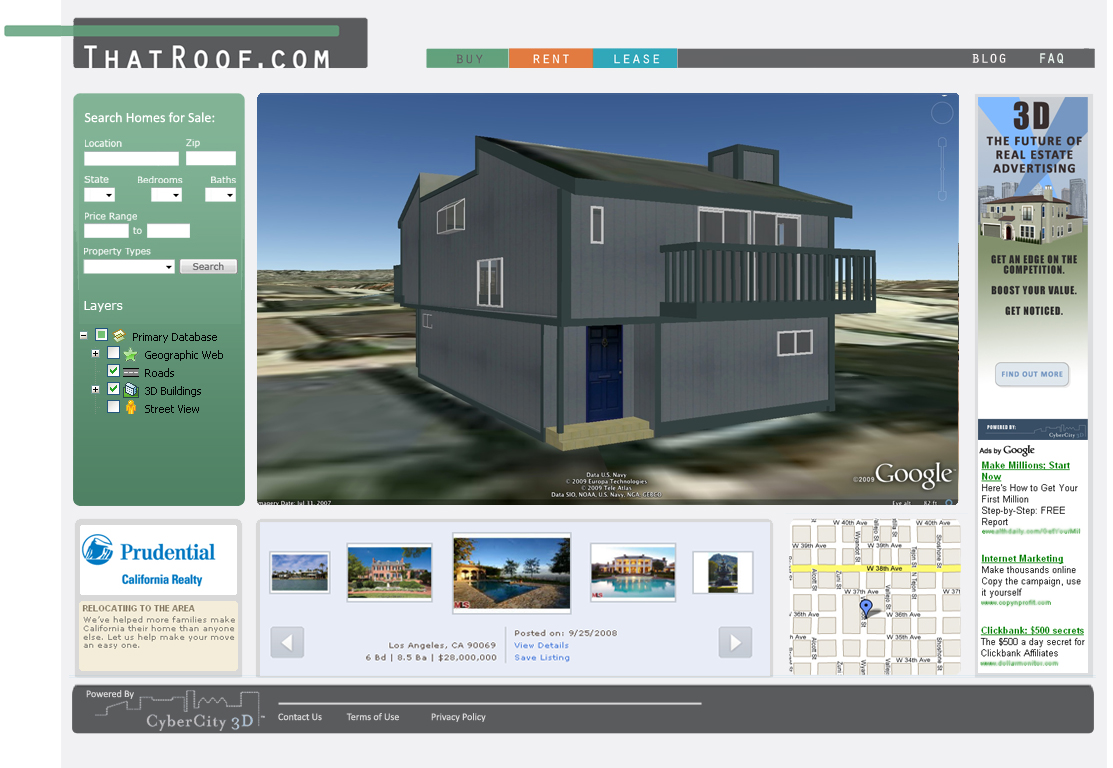Select the center pool villa thumbnail
Screen dimensions: 1113x768
click(512, 574)
